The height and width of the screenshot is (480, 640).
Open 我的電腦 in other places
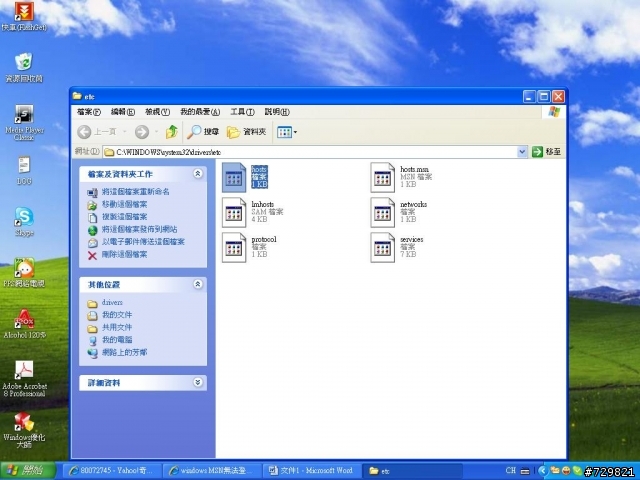117,340
